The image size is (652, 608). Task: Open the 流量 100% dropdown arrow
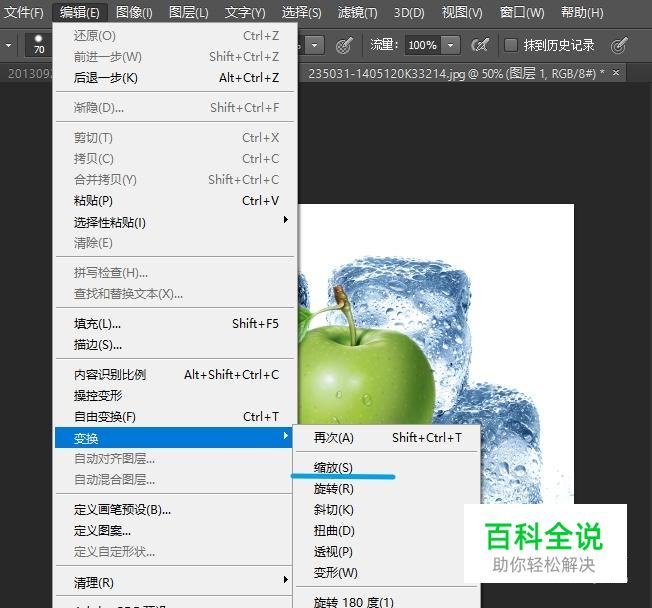(x=450, y=45)
